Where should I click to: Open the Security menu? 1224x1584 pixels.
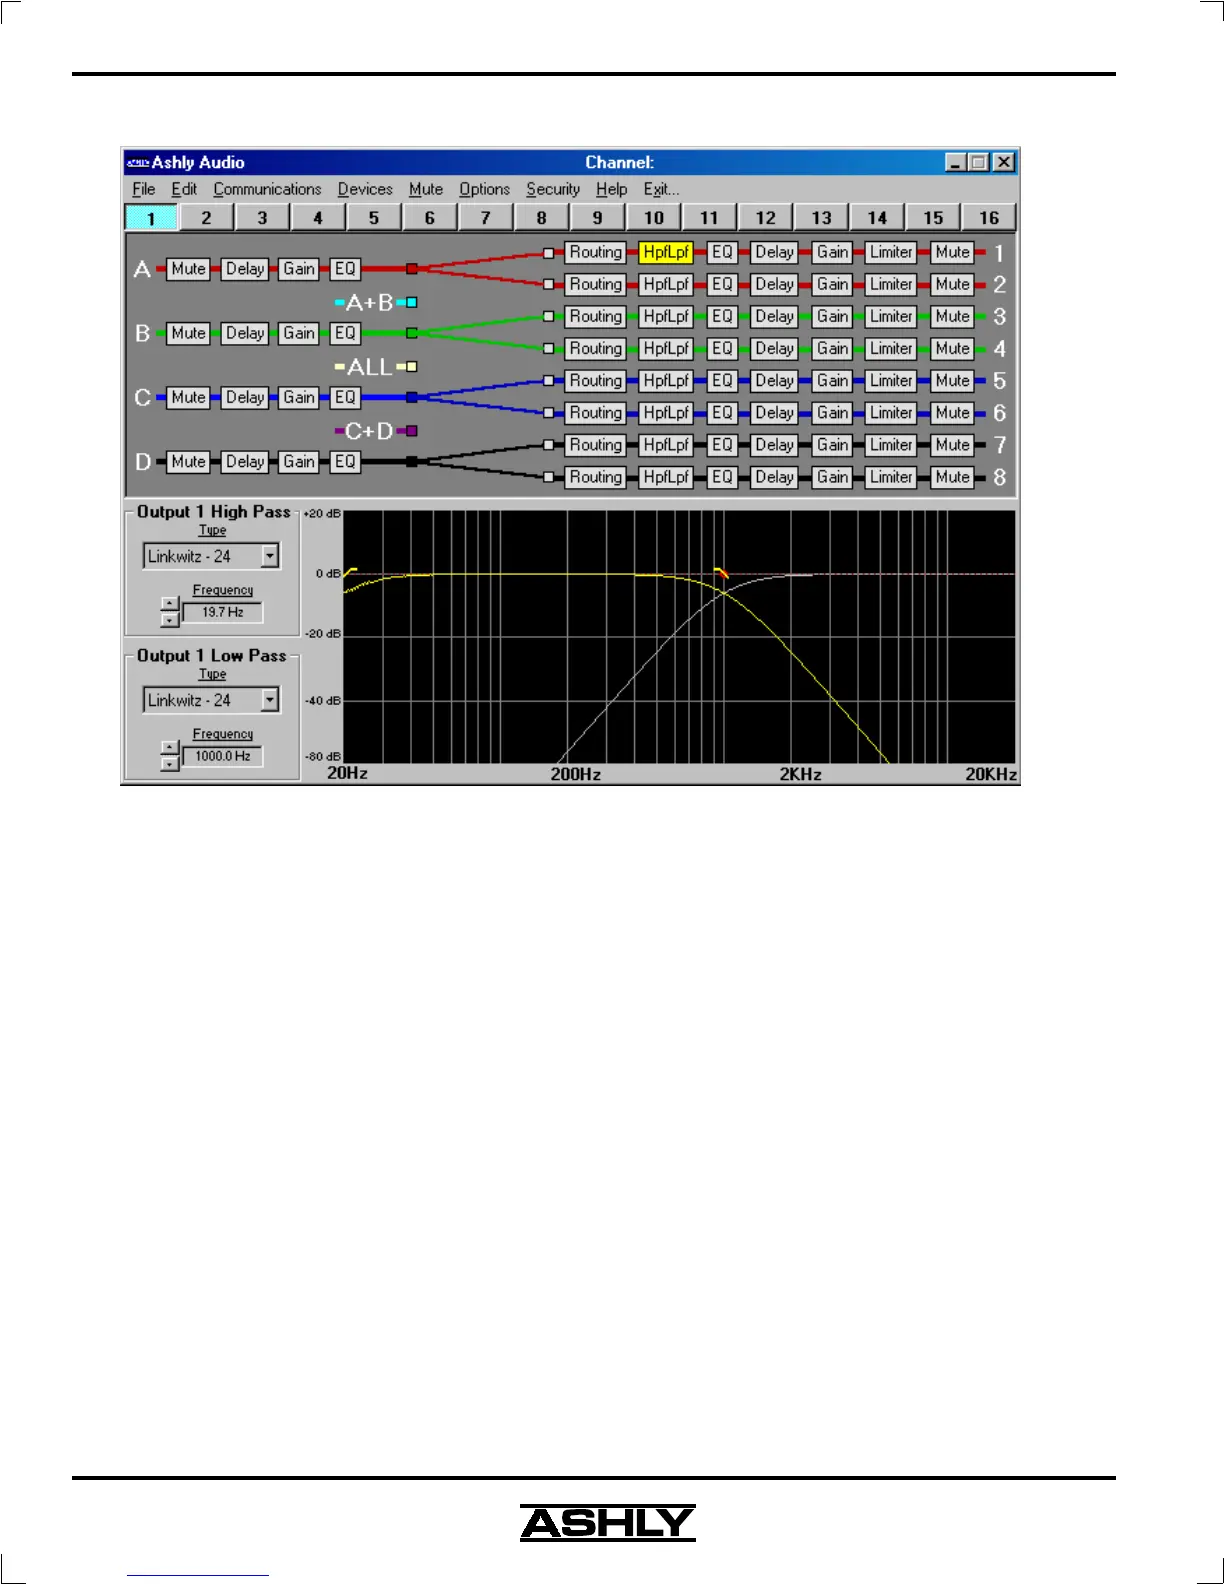tap(553, 189)
